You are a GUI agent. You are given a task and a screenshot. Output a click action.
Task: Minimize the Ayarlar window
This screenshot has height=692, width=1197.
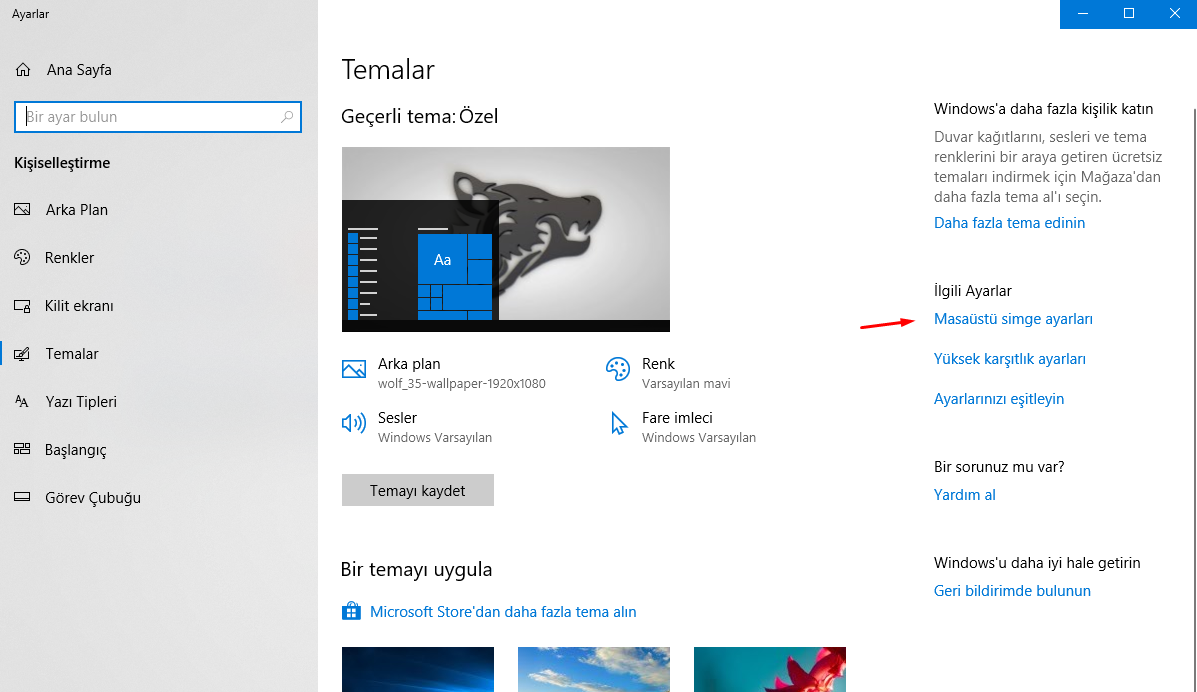(1082, 14)
